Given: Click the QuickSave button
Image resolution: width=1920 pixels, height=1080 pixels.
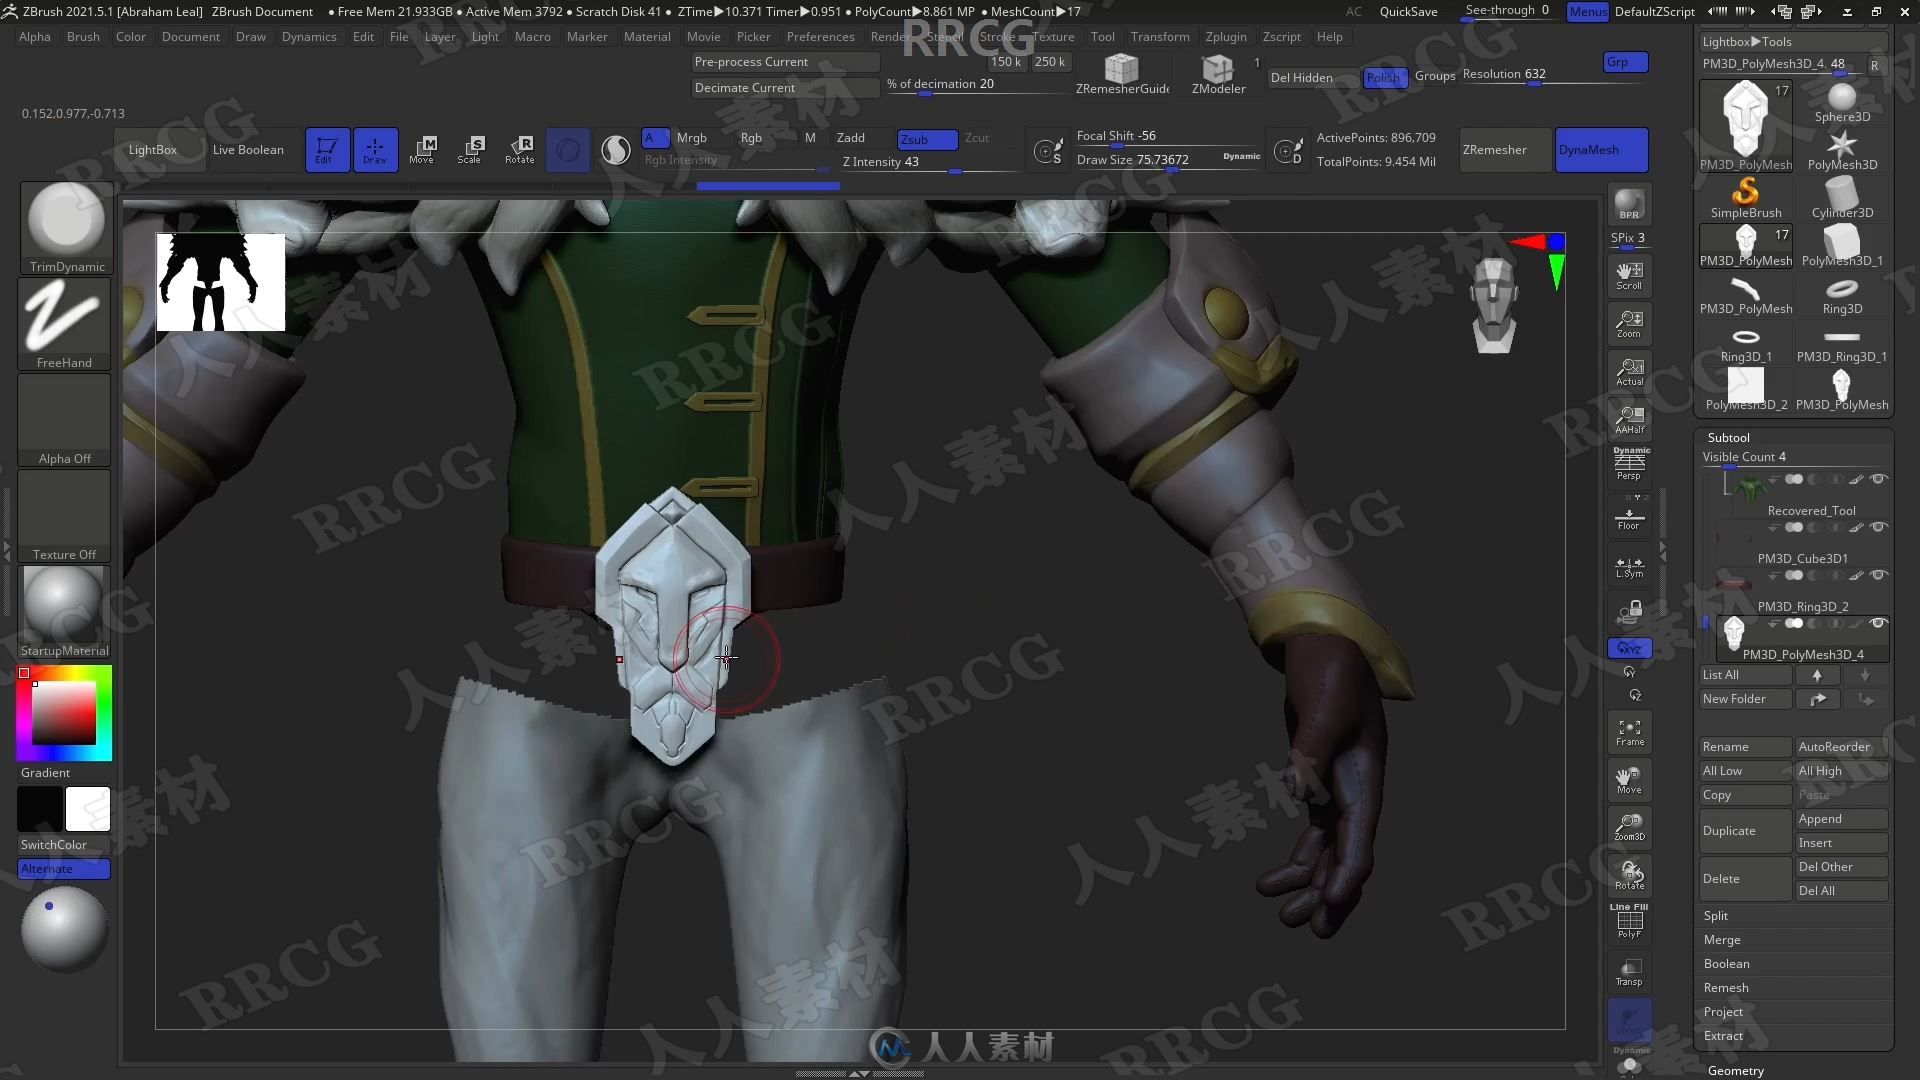Looking at the screenshot, I should pos(1408,11).
